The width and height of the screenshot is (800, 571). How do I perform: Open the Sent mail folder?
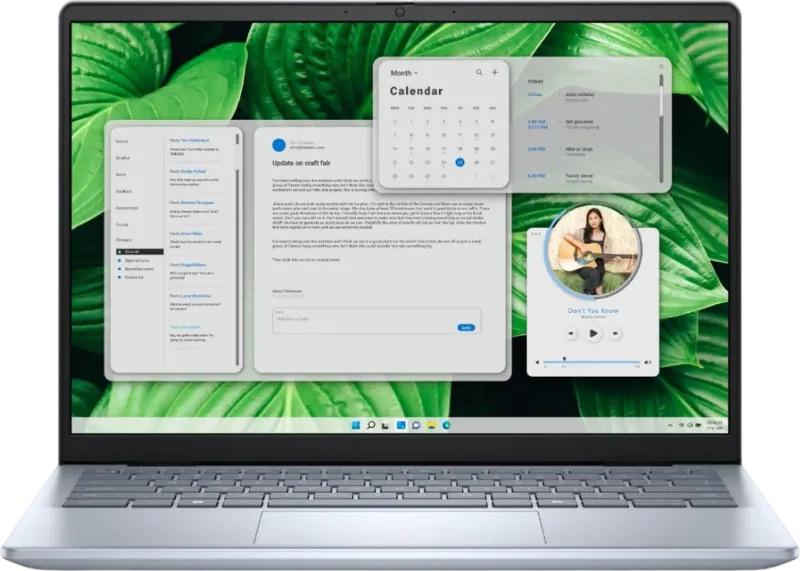point(121,175)
